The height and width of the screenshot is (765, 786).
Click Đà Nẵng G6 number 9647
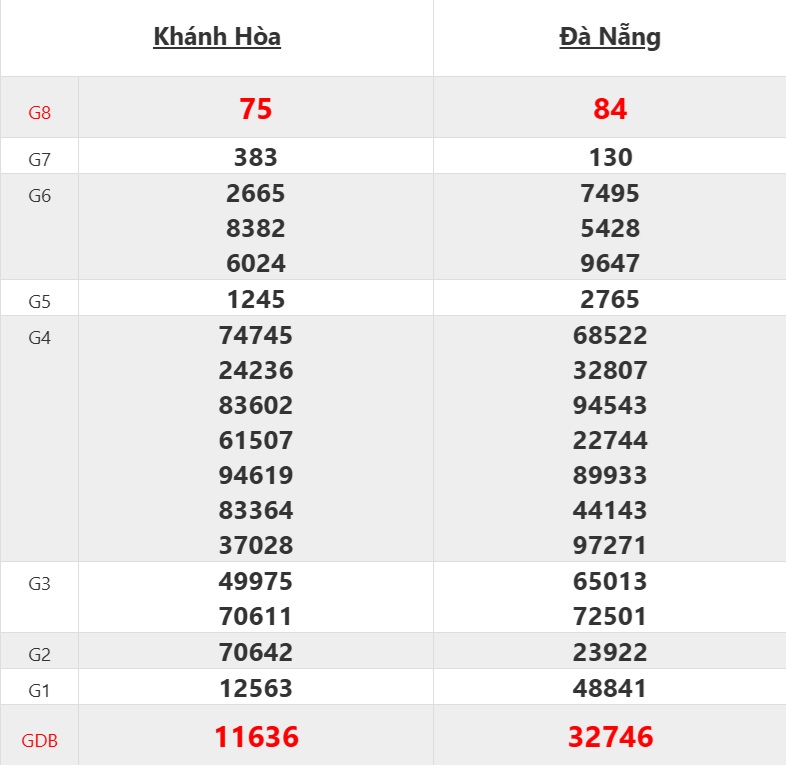pos(610,264)
